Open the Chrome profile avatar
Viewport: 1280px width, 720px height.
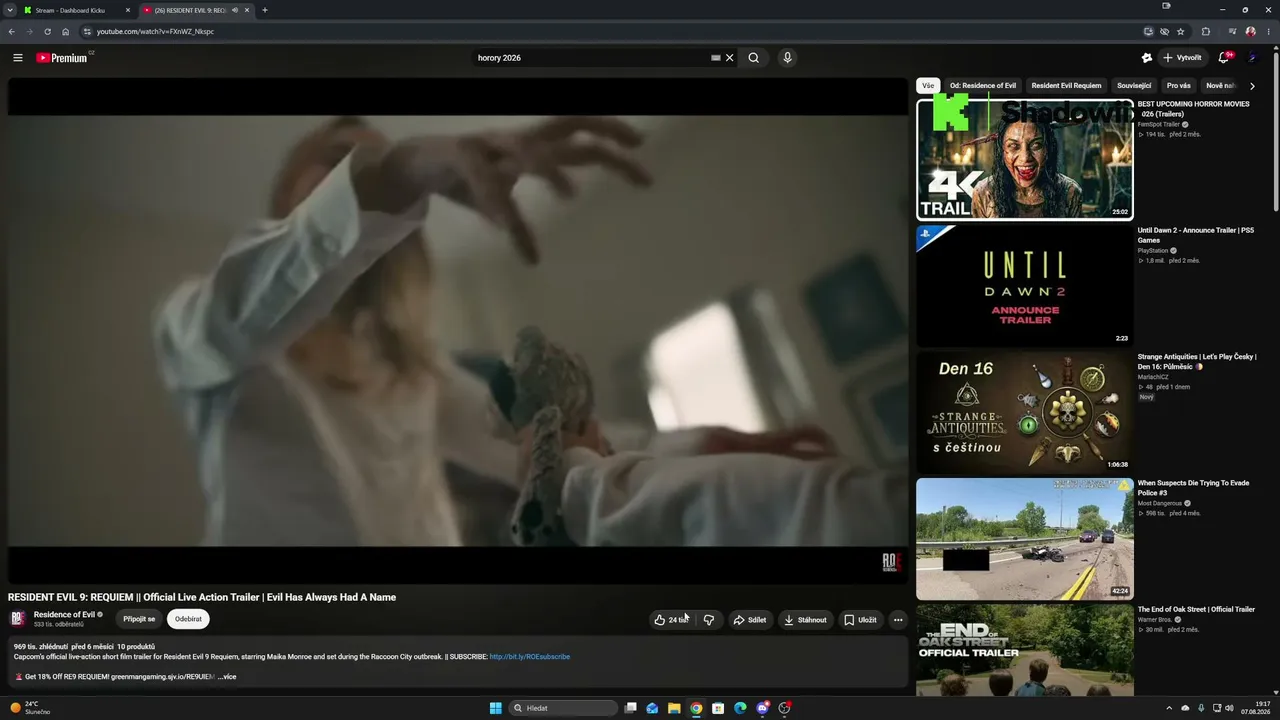[x=1250, y=31]
